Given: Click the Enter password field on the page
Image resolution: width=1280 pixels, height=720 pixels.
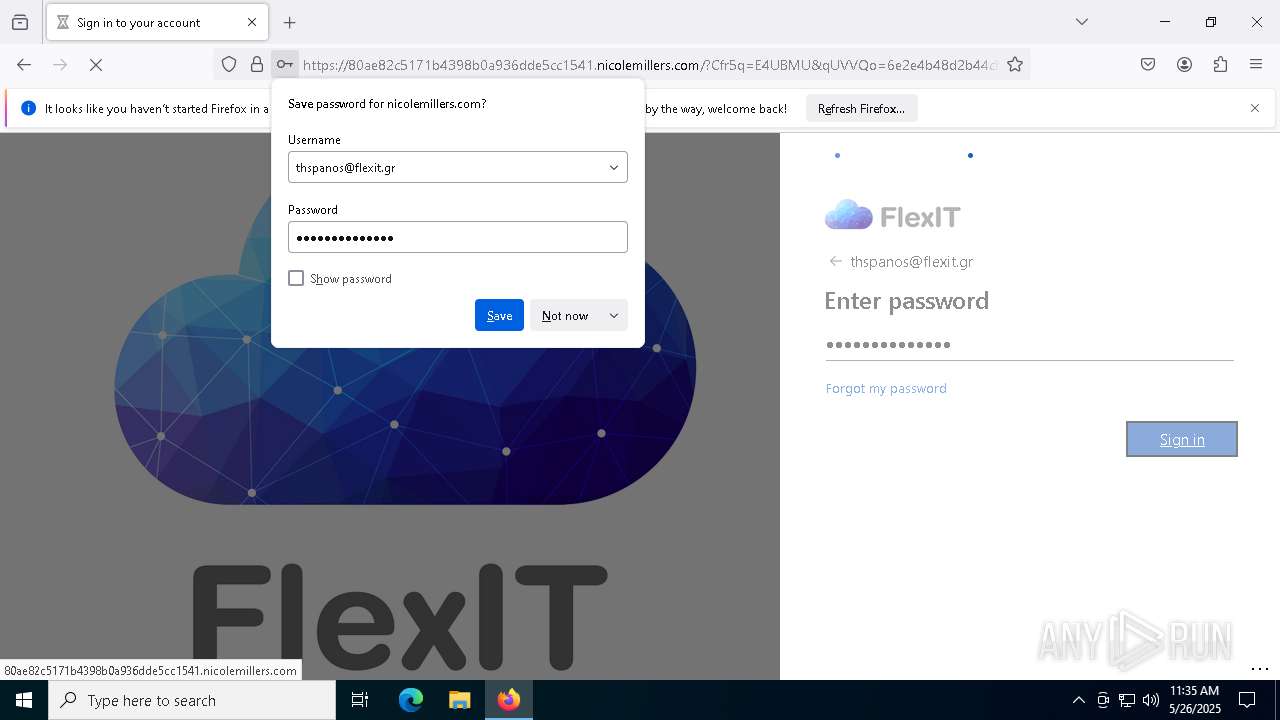Looking at the screenshot, I should tap(1029, 345).
